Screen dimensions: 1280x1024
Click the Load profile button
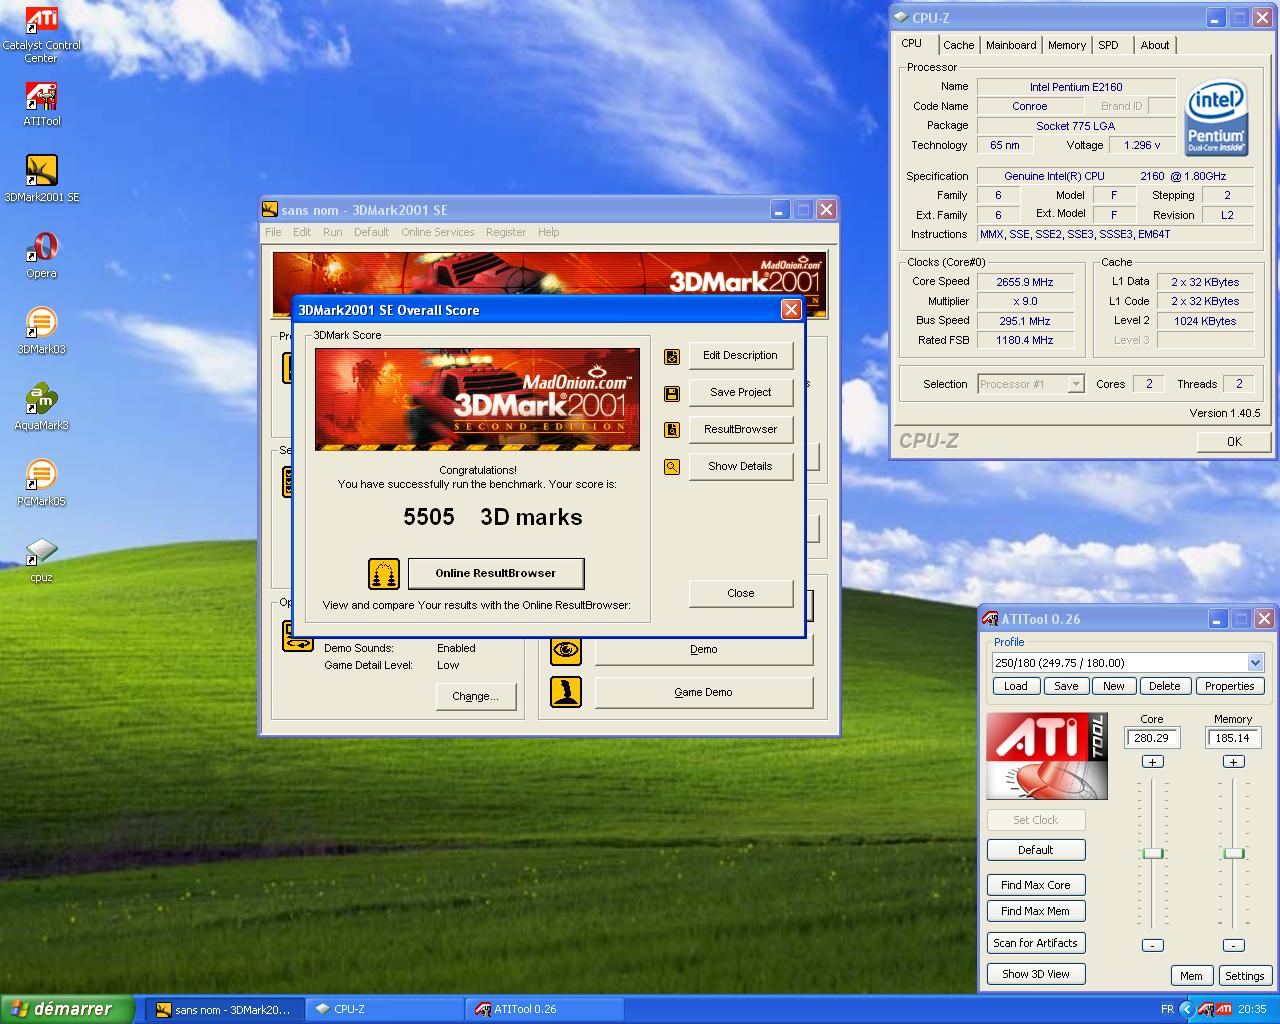coord(1016,686)
